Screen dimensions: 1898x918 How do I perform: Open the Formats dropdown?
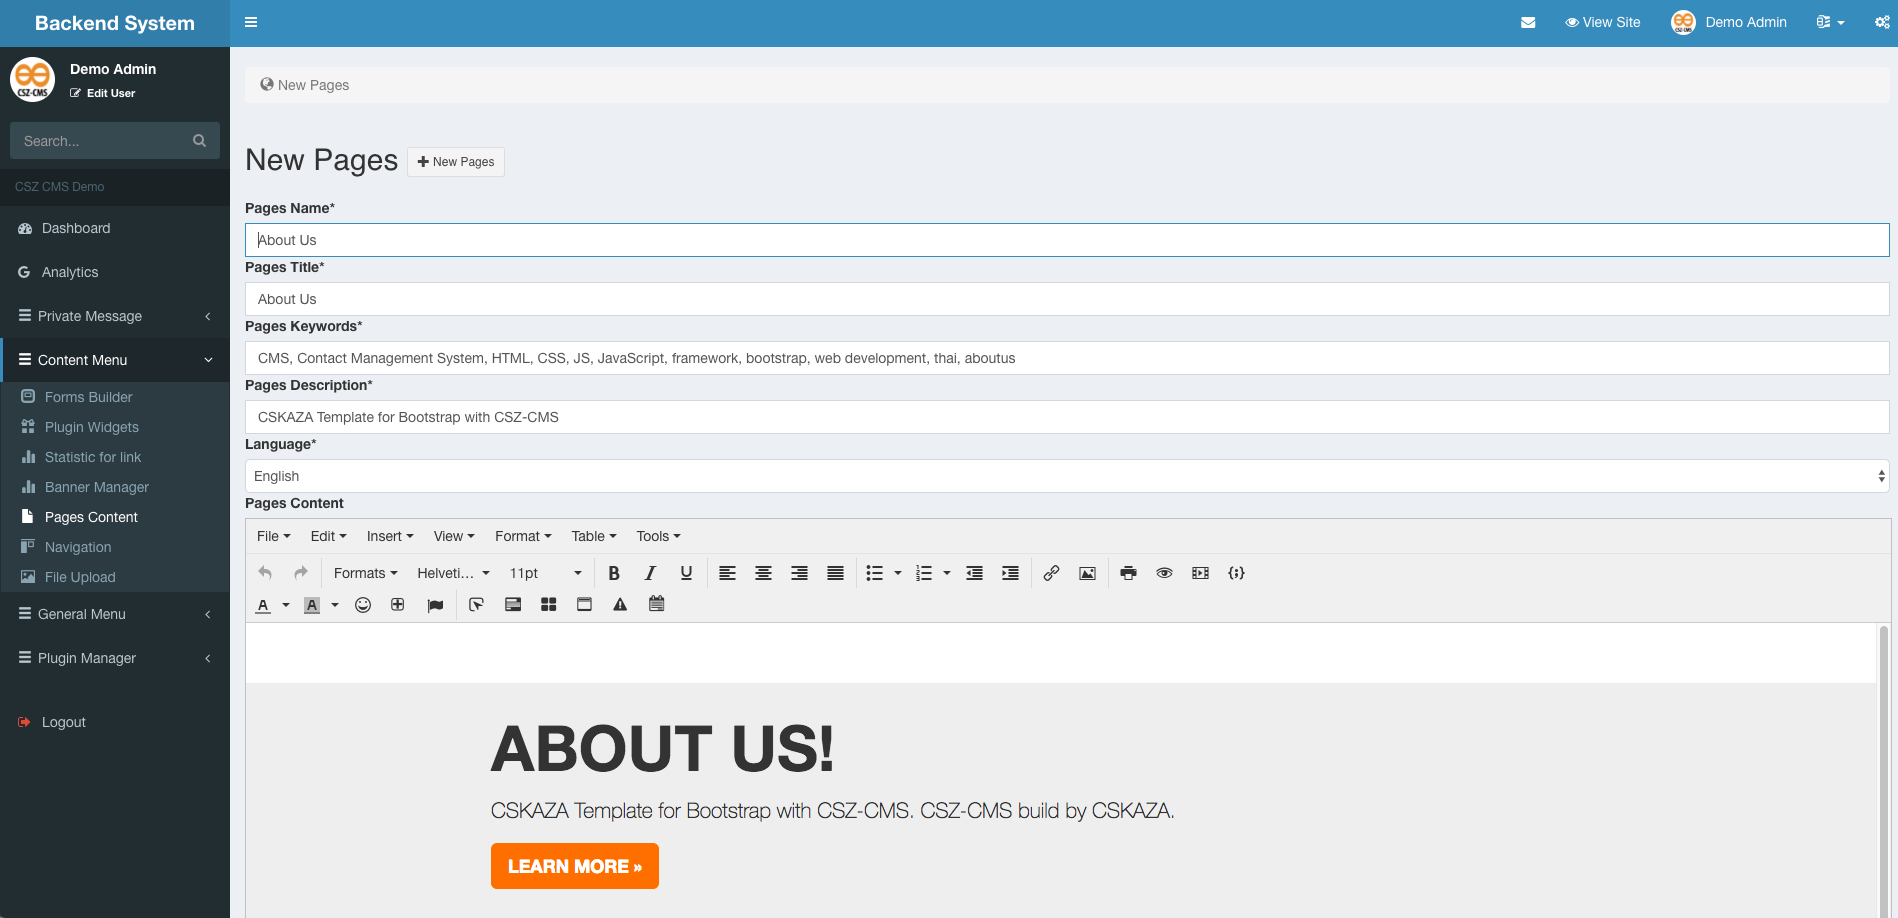(366, 573)
